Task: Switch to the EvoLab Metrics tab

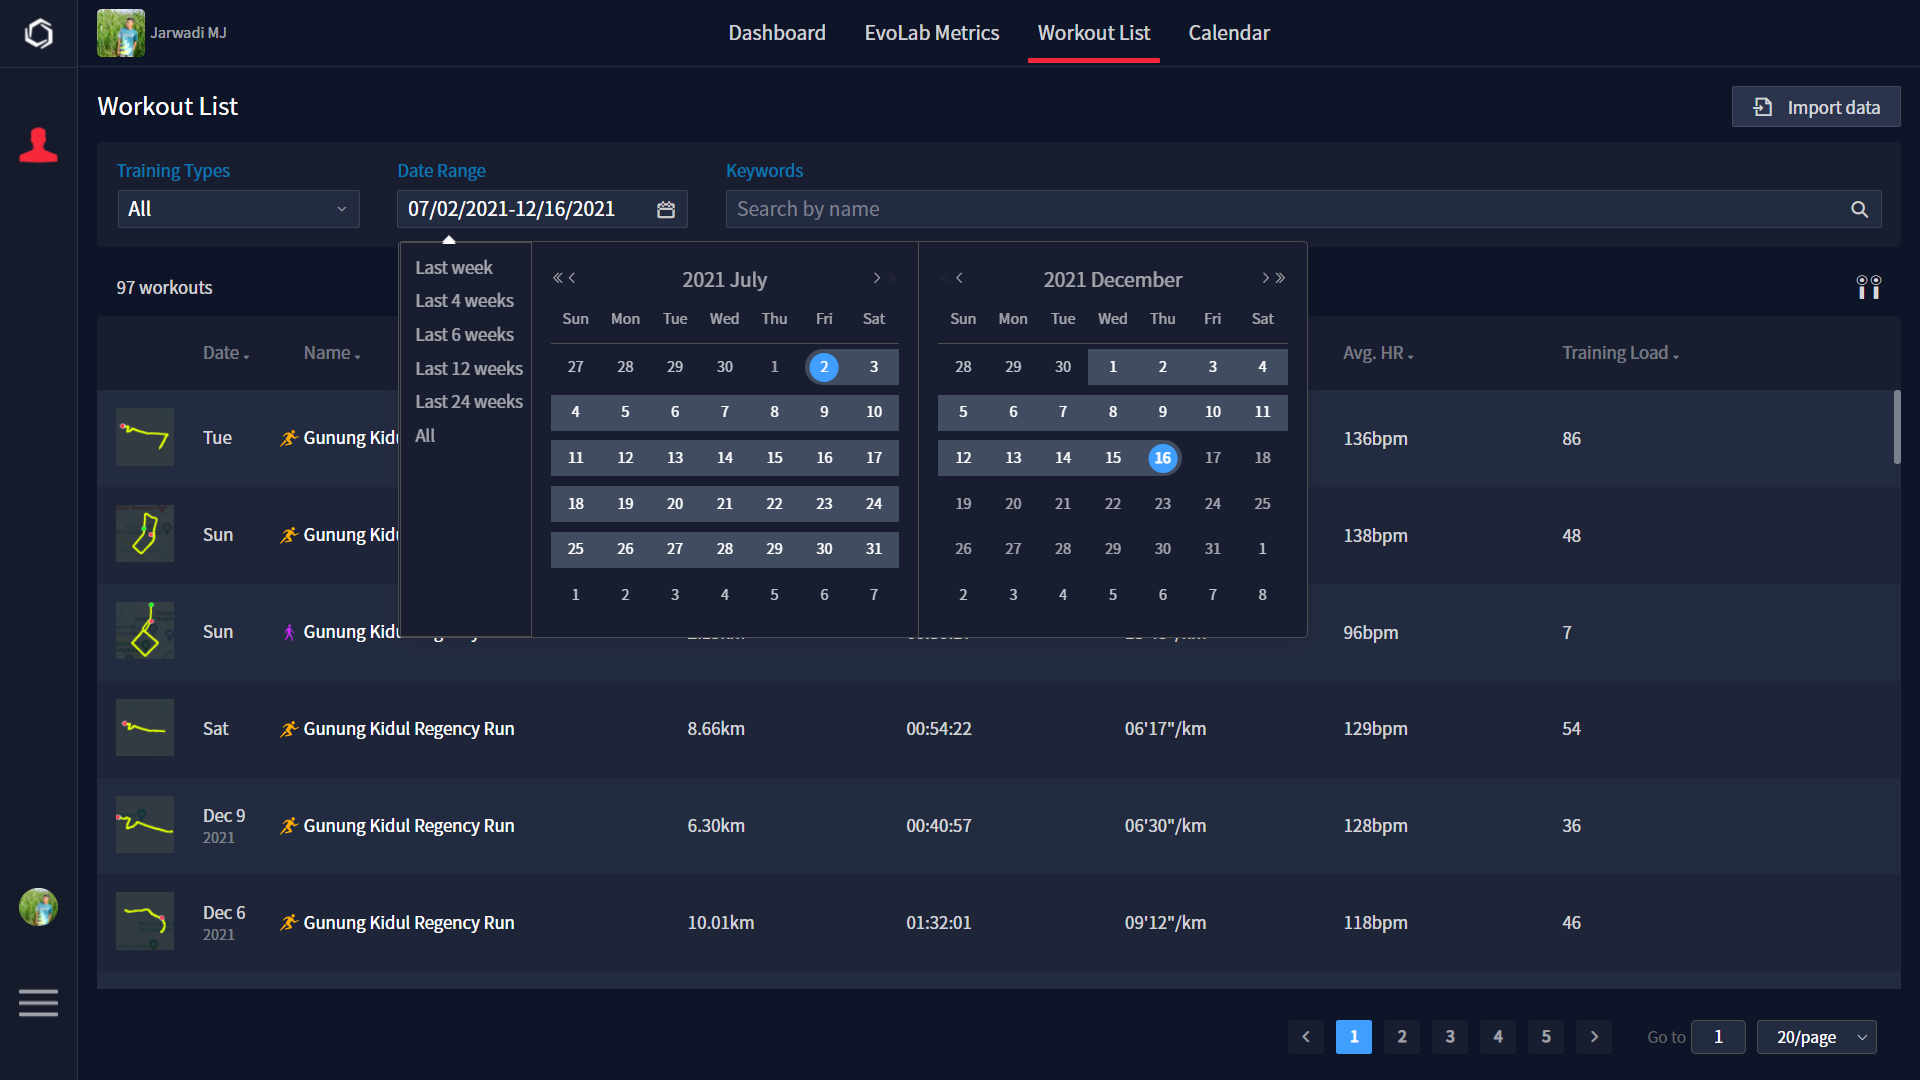Action: 931,33
